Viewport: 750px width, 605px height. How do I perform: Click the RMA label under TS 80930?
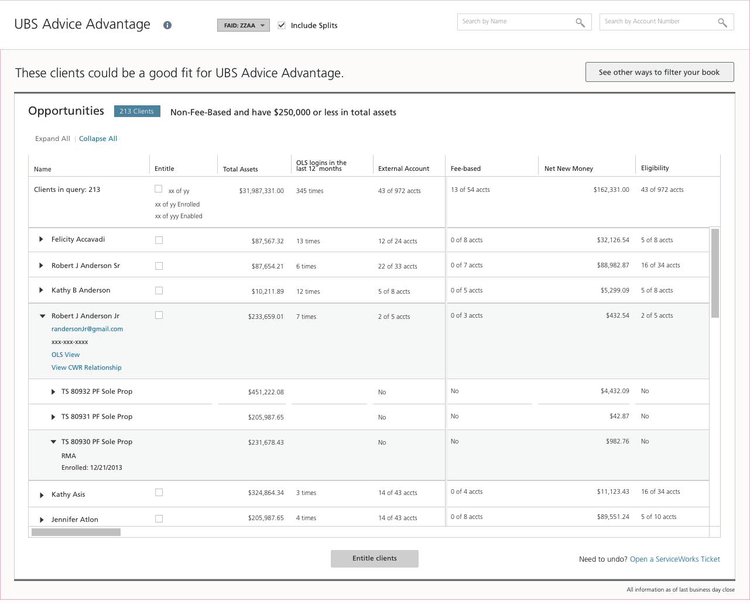69,456
